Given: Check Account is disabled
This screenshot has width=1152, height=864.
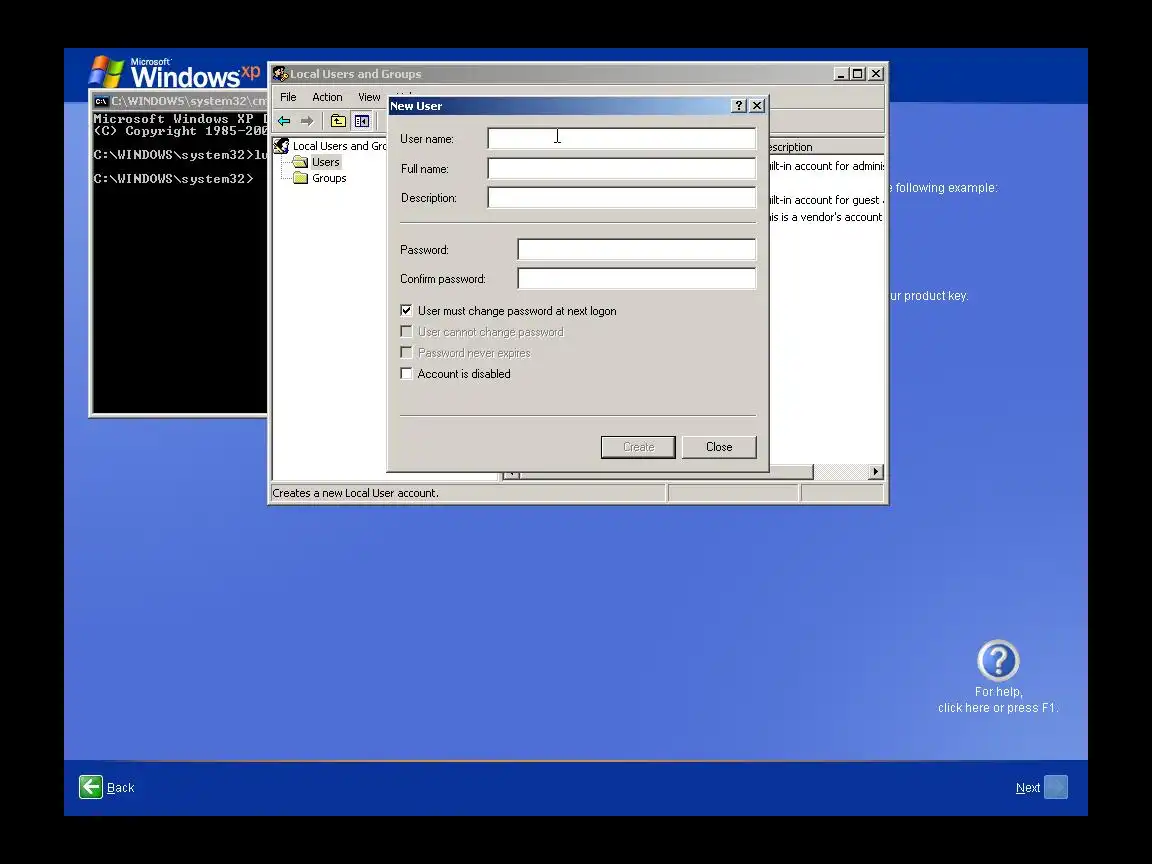Looking at the screenshot, I should tap(406, 373).
